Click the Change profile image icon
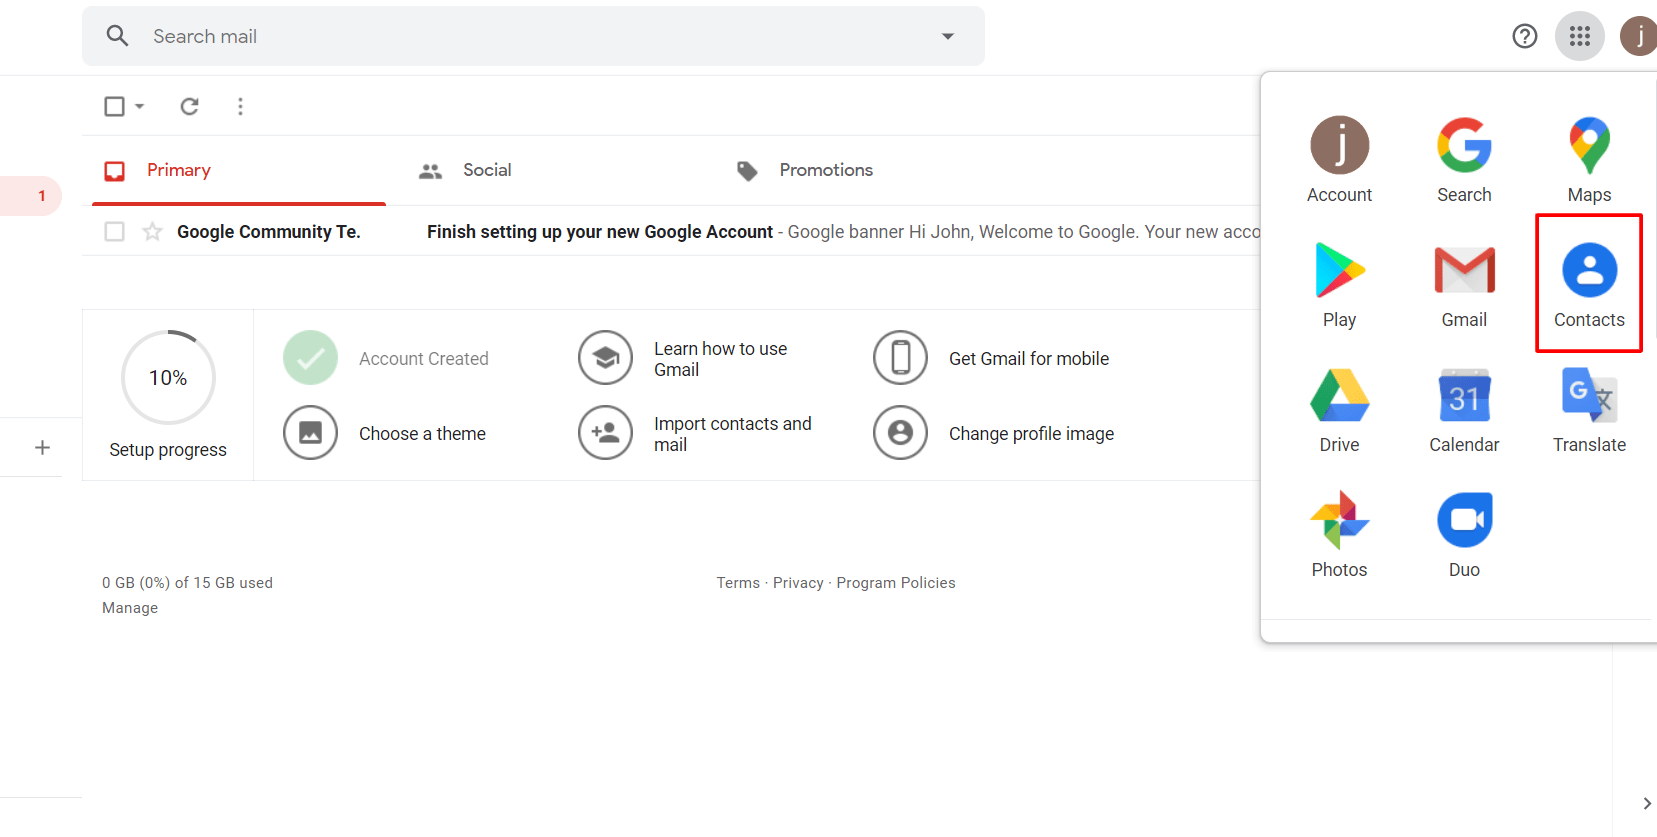Image resolution: width=1657 pixels, height=837 pixels. point(900,433)
